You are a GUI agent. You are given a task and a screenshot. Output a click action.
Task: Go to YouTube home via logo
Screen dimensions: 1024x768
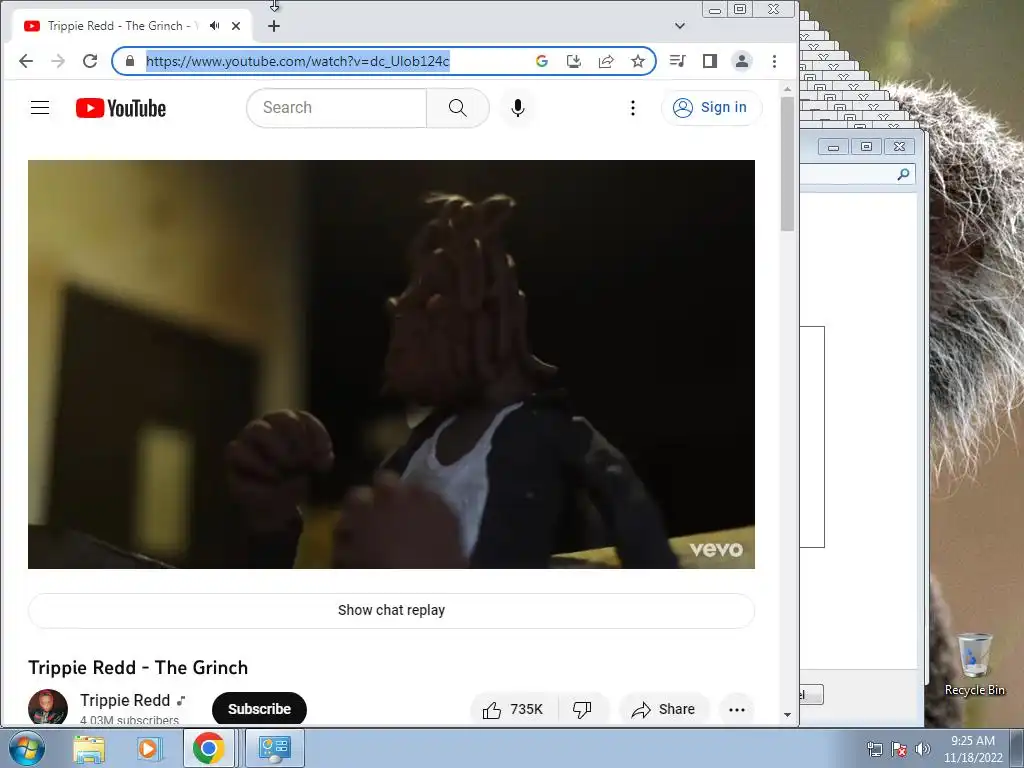tap(121, 108)
